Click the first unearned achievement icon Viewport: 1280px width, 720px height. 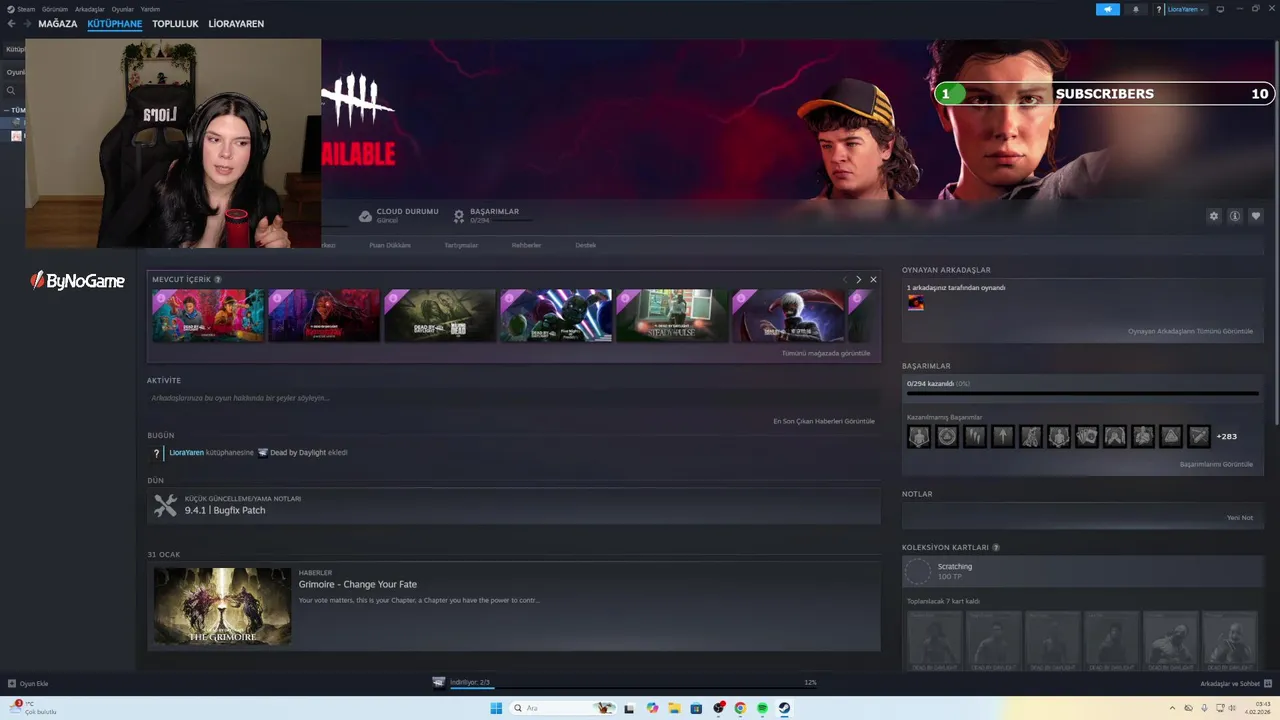(919, 436)
